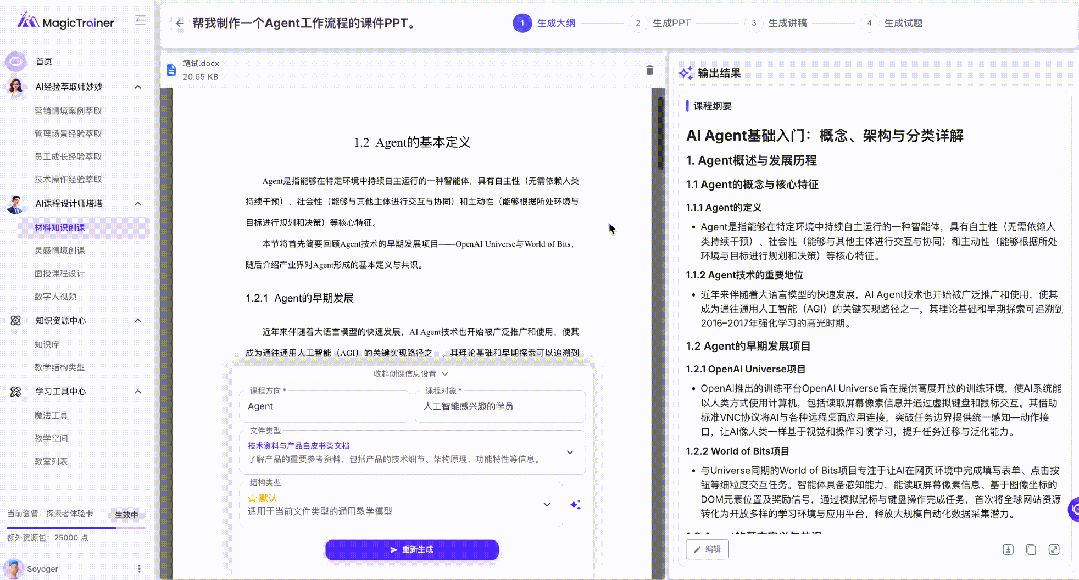Delete the uploaded docx with trash icon
Image resolution: width=1079 pixels, height=580 pixels.
650,70
